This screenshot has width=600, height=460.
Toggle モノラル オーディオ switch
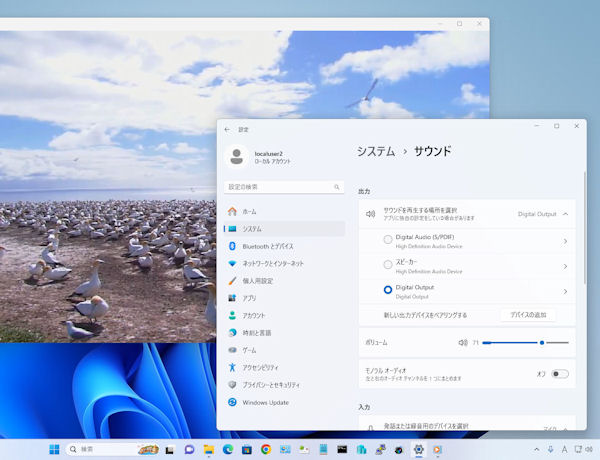560,374
